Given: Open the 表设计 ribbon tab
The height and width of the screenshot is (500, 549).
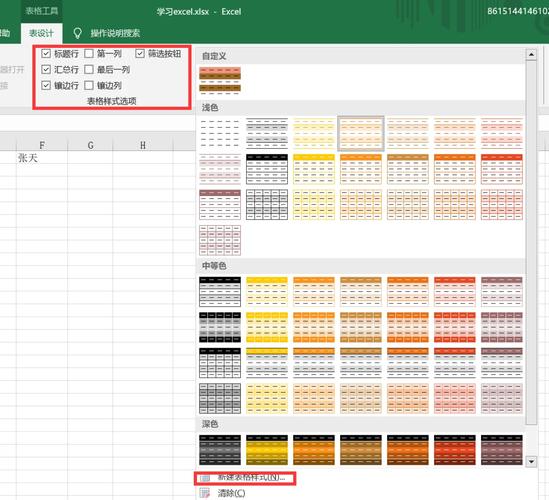Looking at the screenshot, I should (41, 33).
